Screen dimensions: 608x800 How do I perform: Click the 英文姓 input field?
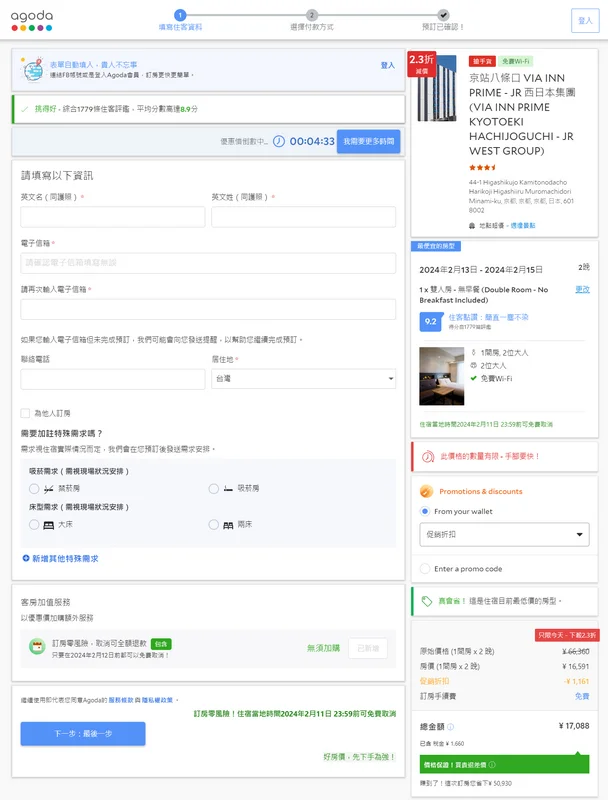(x=303, y=217)
